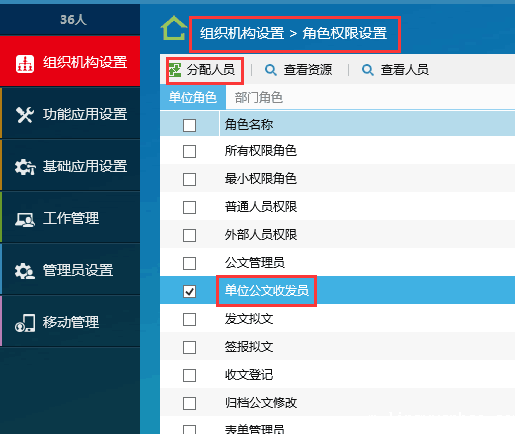This screenshot has height=434, width=515.
Task: Switch to the 部门角色 tab
Action: pyautogui.click(x=259, y=98)
